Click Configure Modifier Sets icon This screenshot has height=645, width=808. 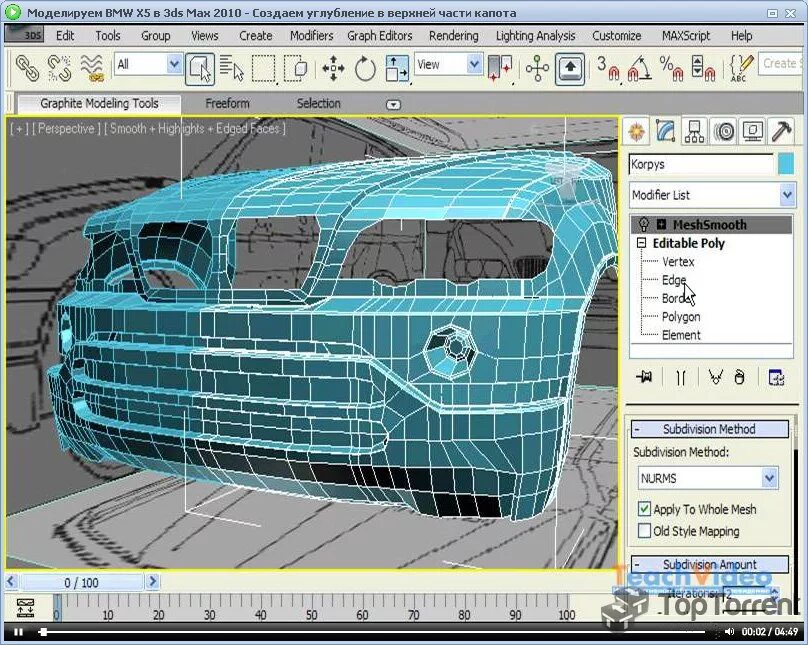[x=776, y=378]
